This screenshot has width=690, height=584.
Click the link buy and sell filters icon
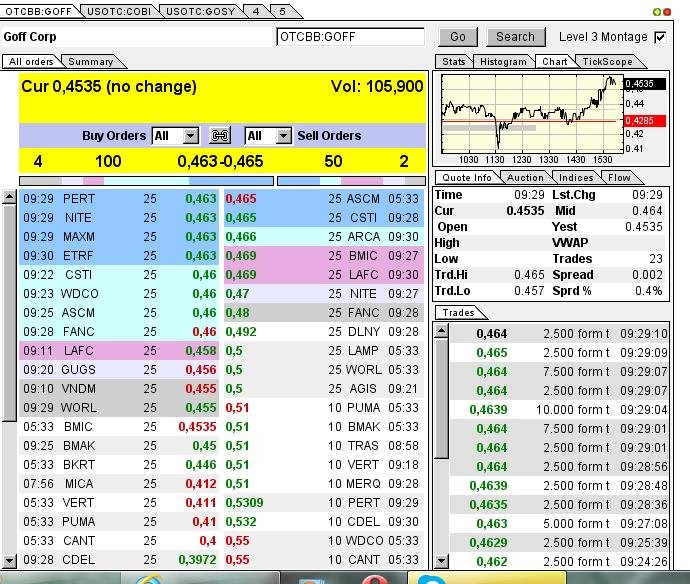click(220, 136)
